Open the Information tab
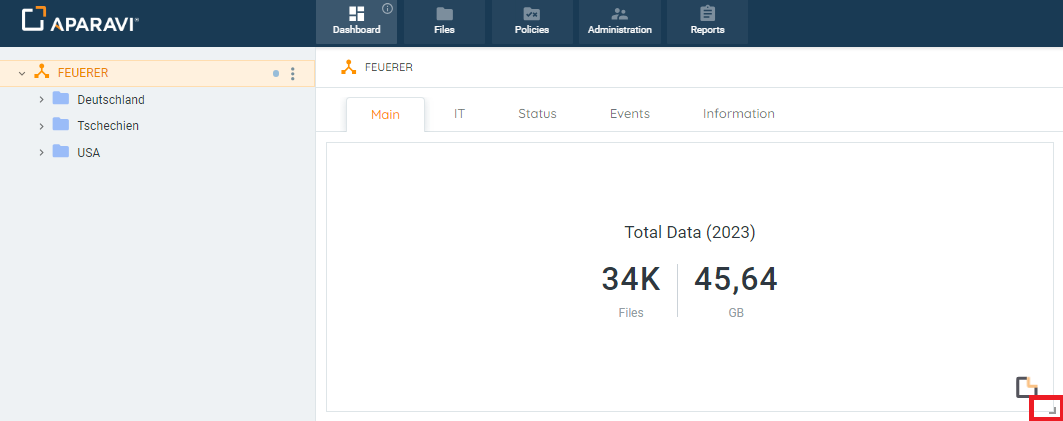 click(738, 114)
